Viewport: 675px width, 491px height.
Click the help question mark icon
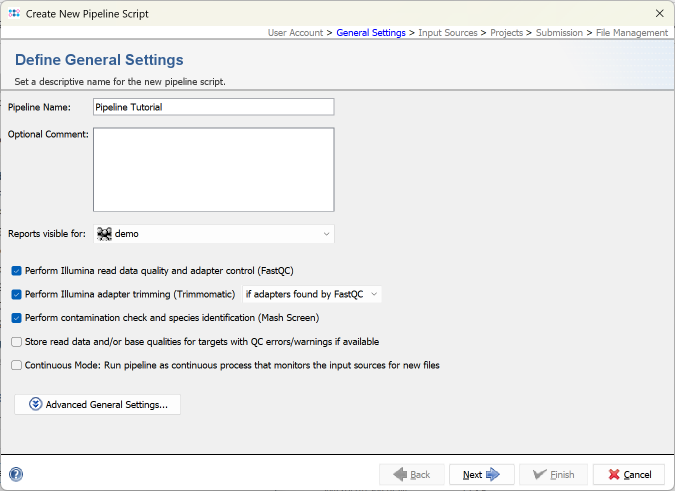tap(16, 475)
